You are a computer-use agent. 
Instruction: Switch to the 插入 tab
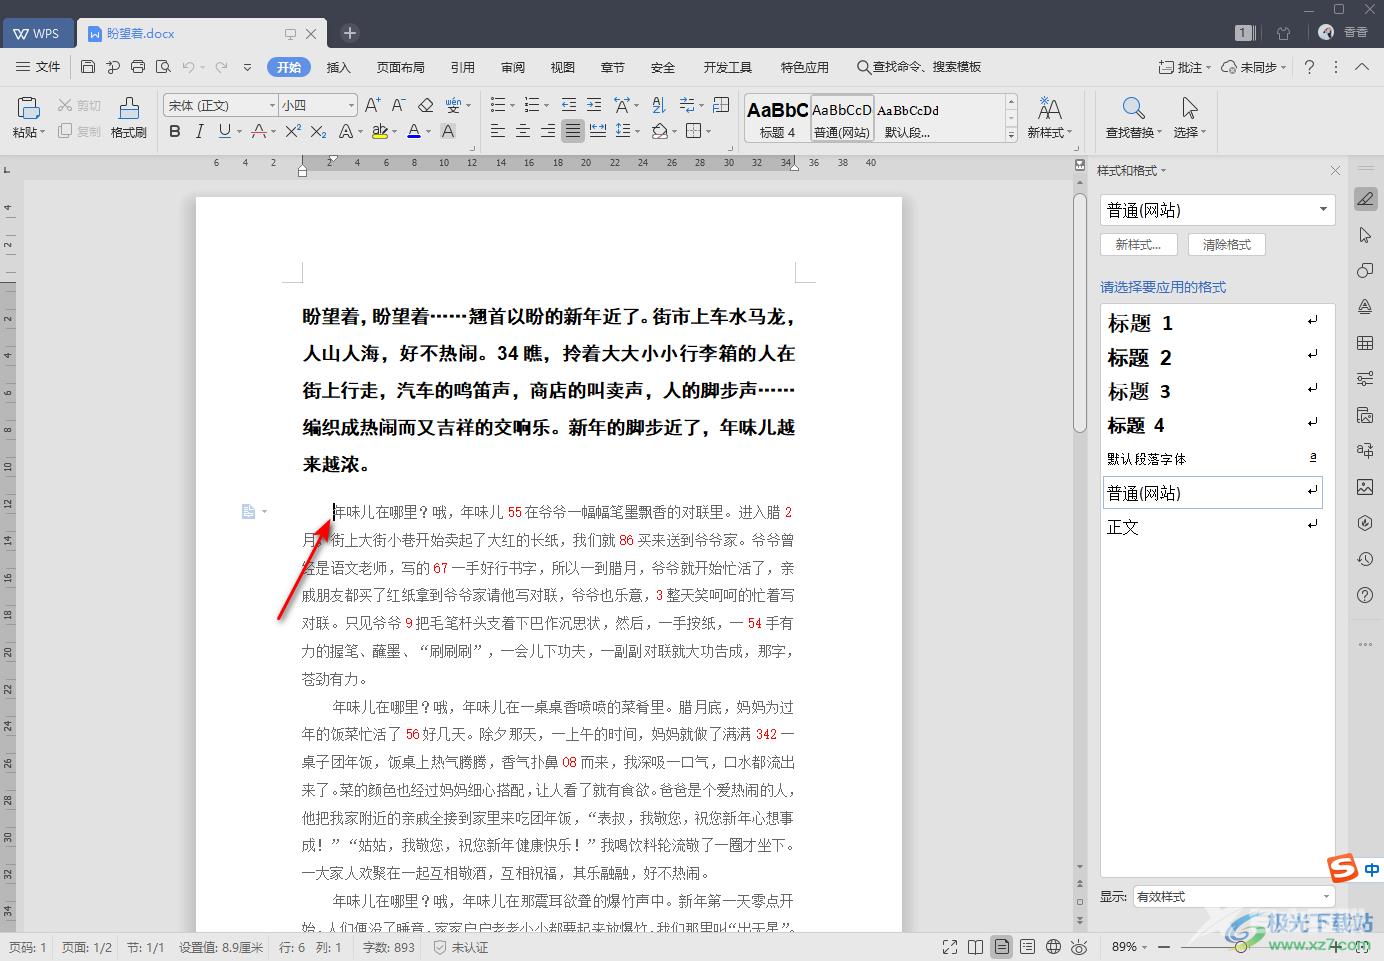pyautogui.click(x=339, y=67)
